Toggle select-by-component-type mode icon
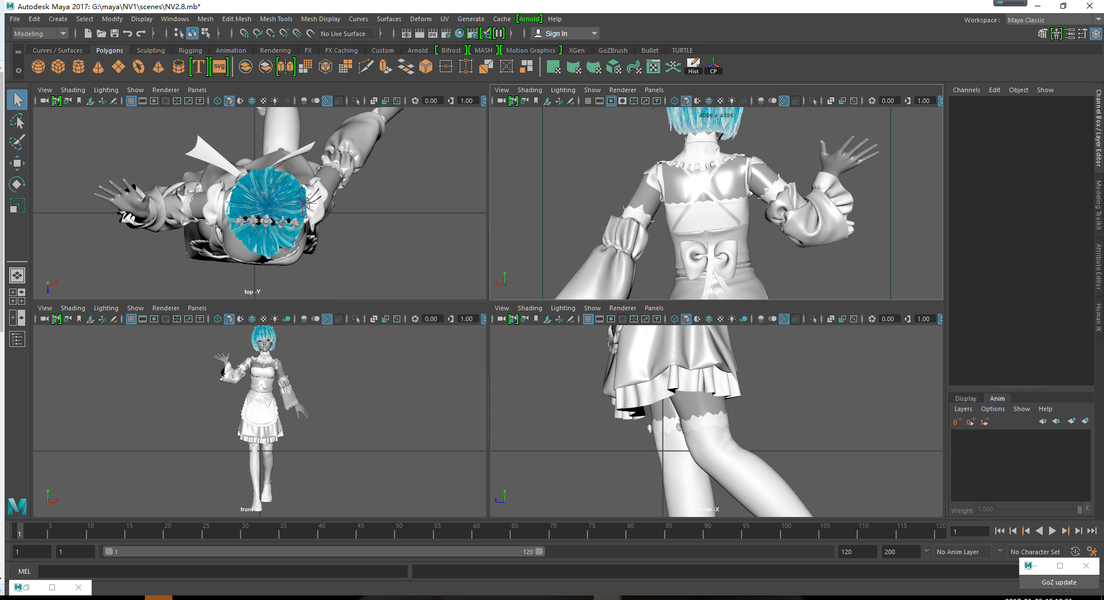This screenshot has width=1104, height=600. 205,33
